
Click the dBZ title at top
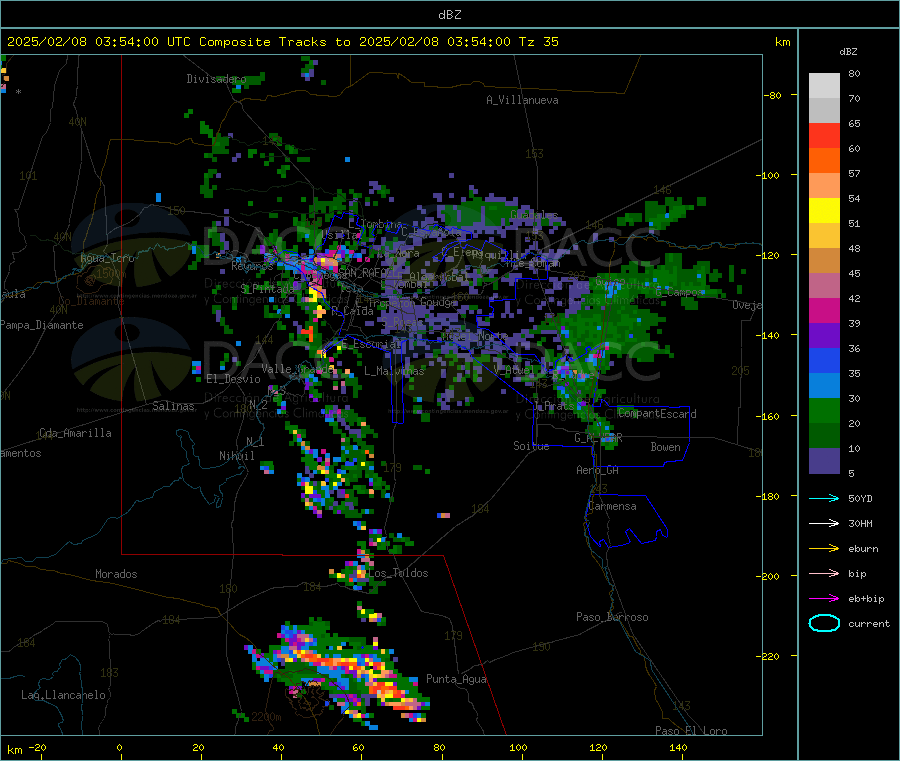click(x=449, y=14)
